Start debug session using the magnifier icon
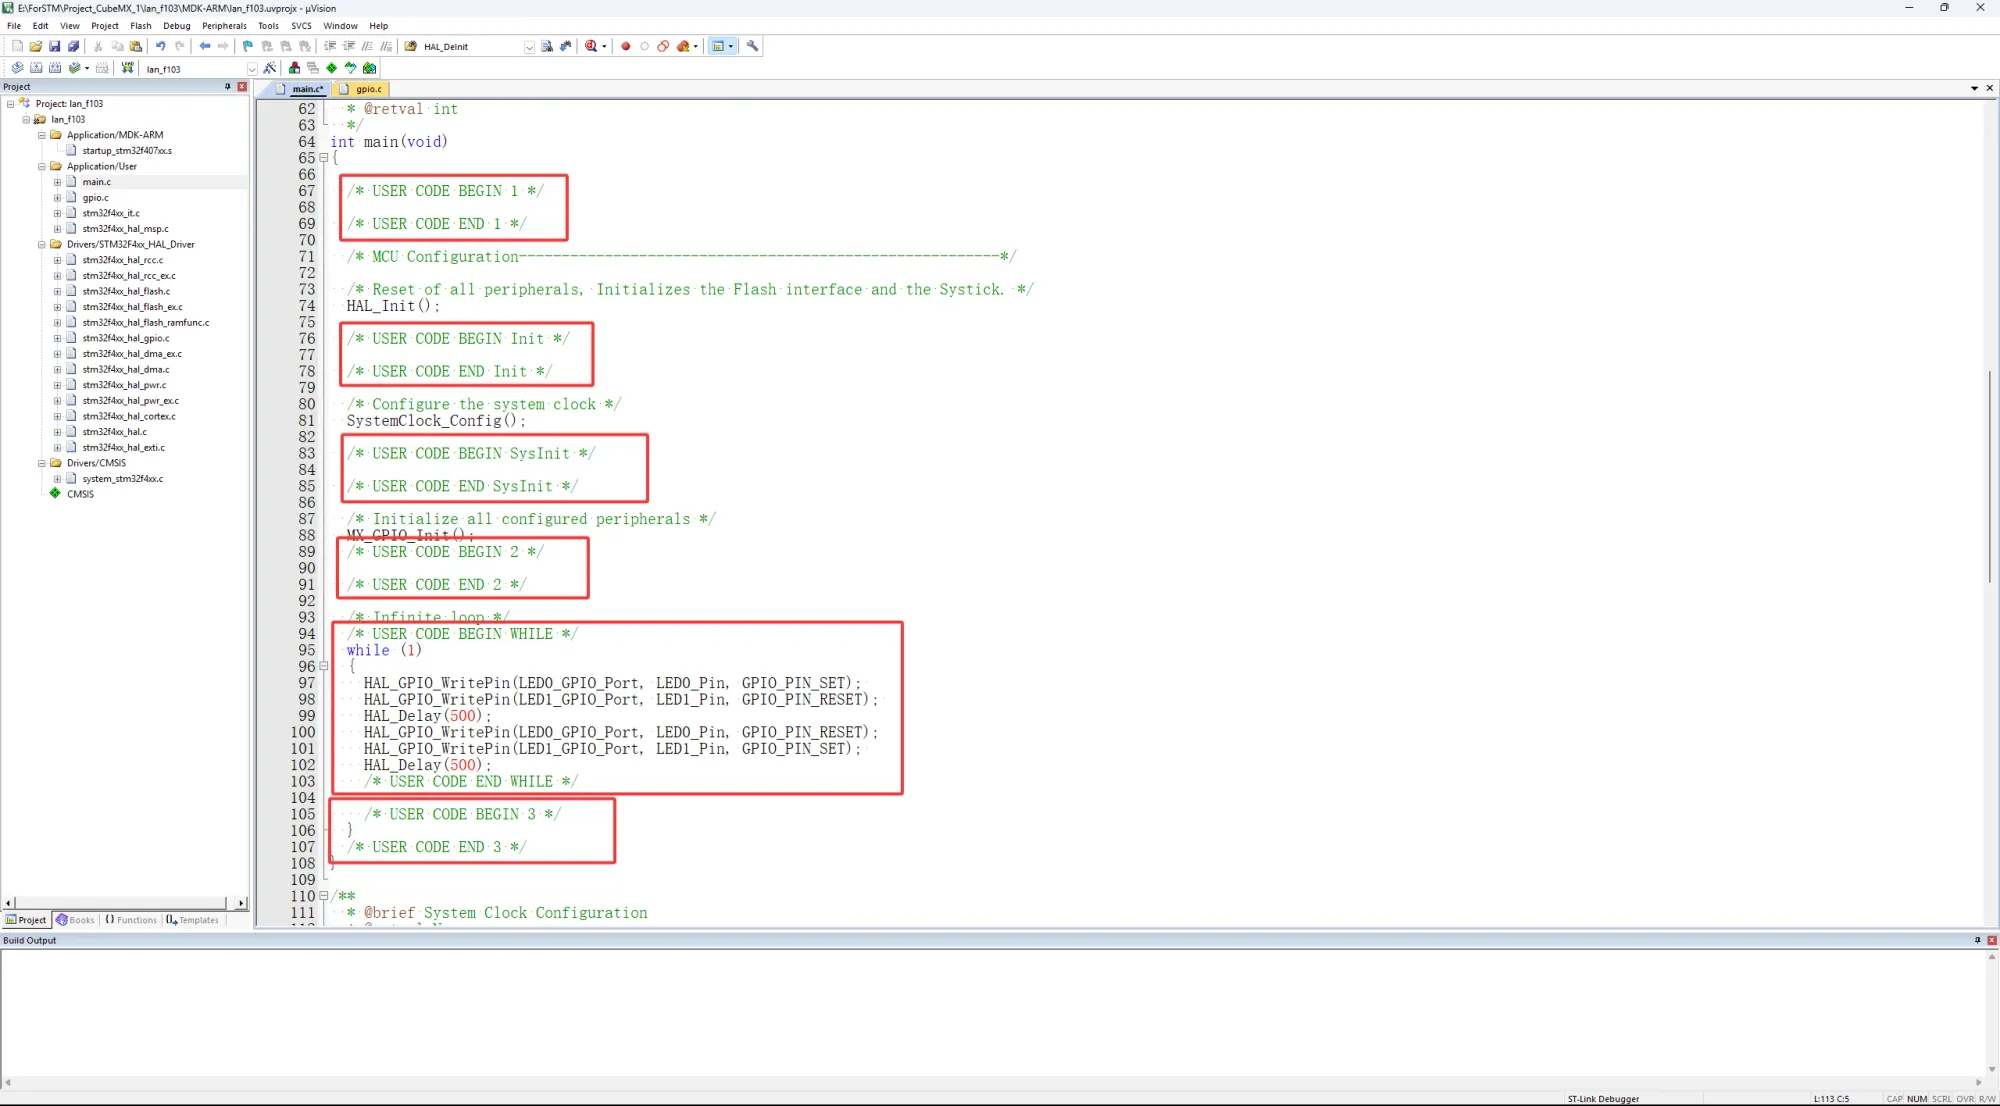The image size is (2000, 1106). (591, 46)
